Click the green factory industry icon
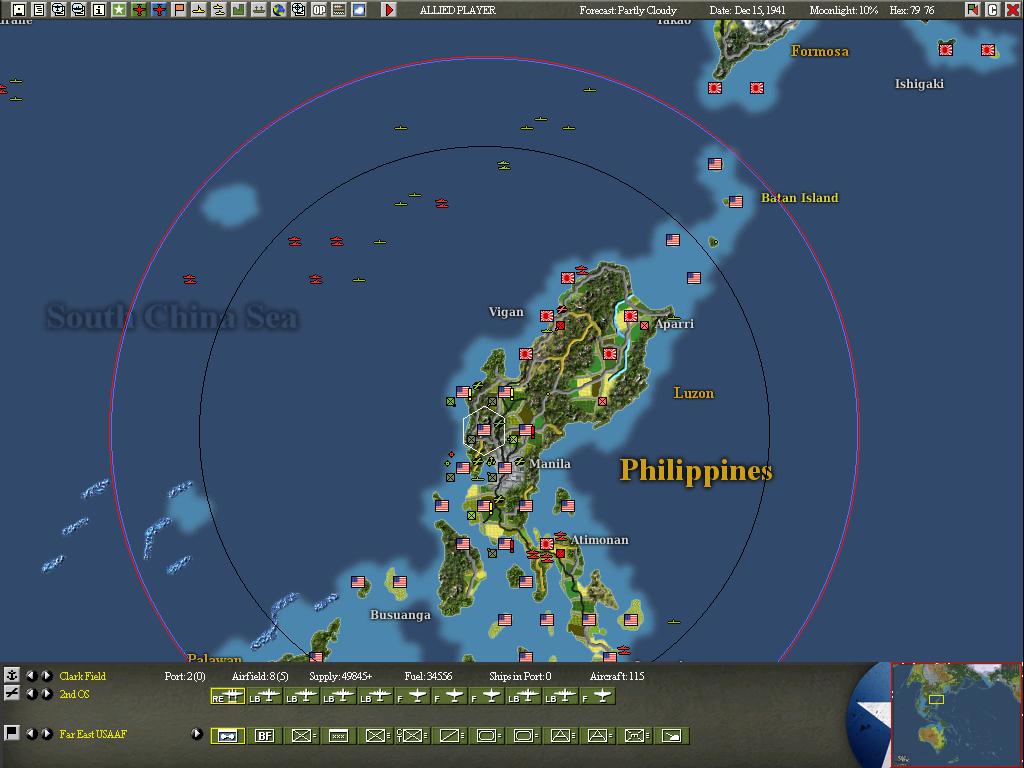The height and width of the screenshot is (768, 1024). (x=238, y=9)
